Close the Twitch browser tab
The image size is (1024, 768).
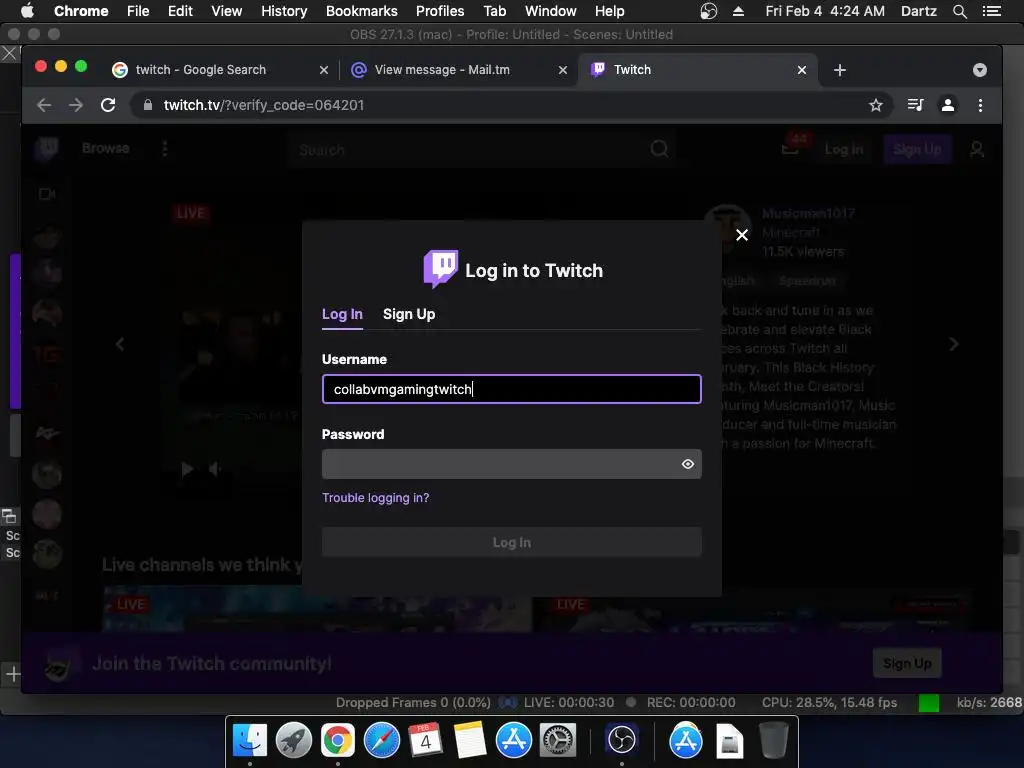pyautogui.click(x=802, y=70)
